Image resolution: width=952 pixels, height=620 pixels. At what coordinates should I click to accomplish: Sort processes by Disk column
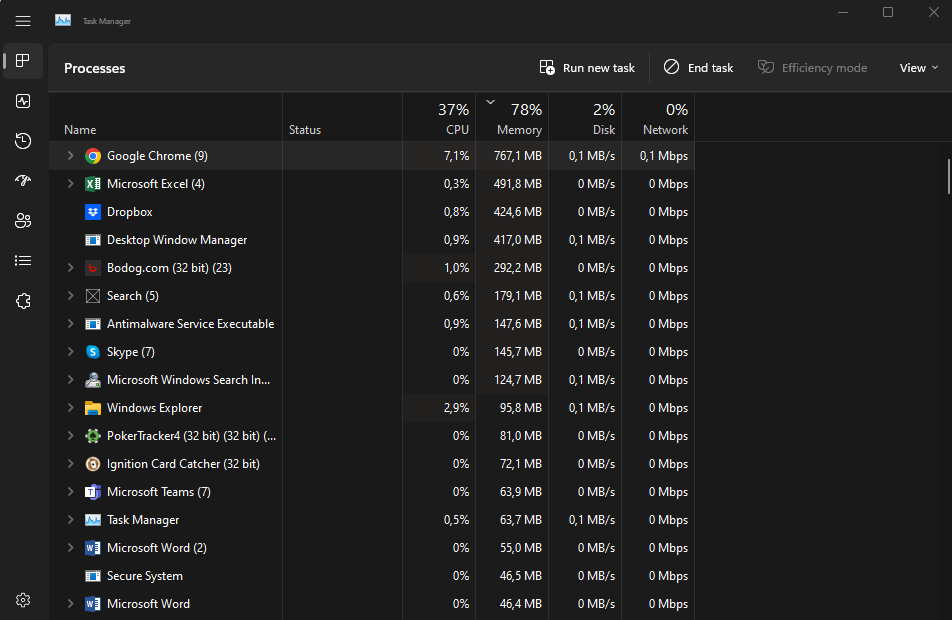click(585, 117)
